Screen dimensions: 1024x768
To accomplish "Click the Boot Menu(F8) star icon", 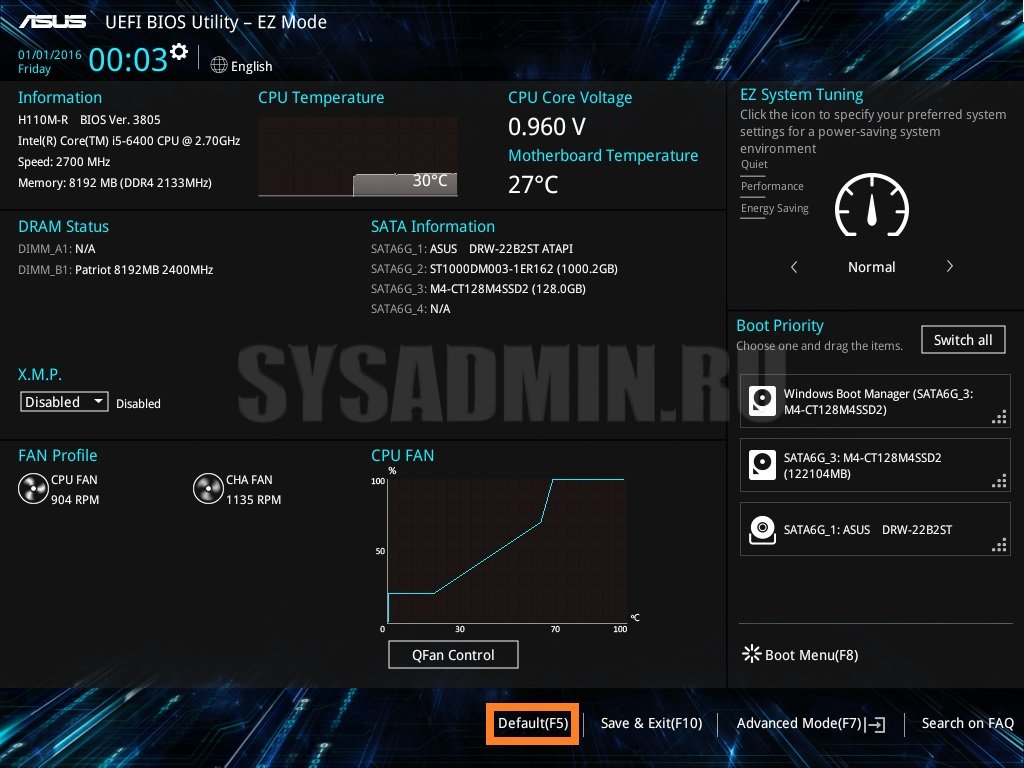I will pyautogui.click(x=751, y=654).
